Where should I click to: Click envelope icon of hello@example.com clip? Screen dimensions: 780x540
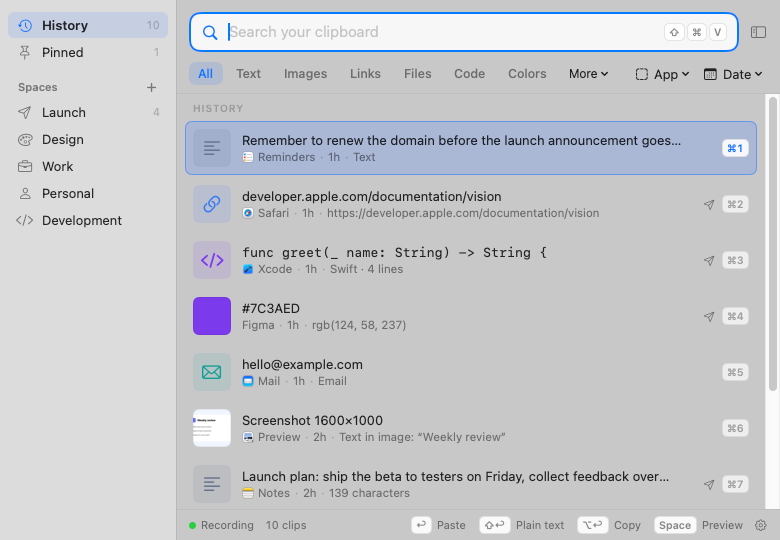(x=212, y=372)
